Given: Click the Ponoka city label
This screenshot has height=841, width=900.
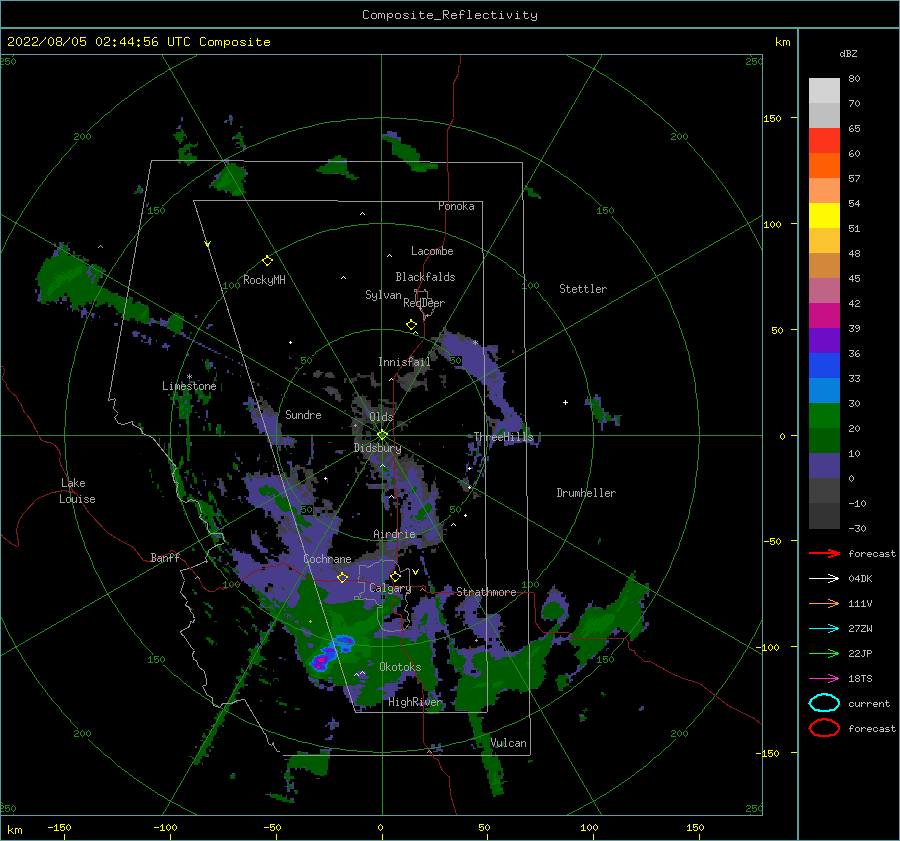Looking at the screenshot, I should [456, 206].
